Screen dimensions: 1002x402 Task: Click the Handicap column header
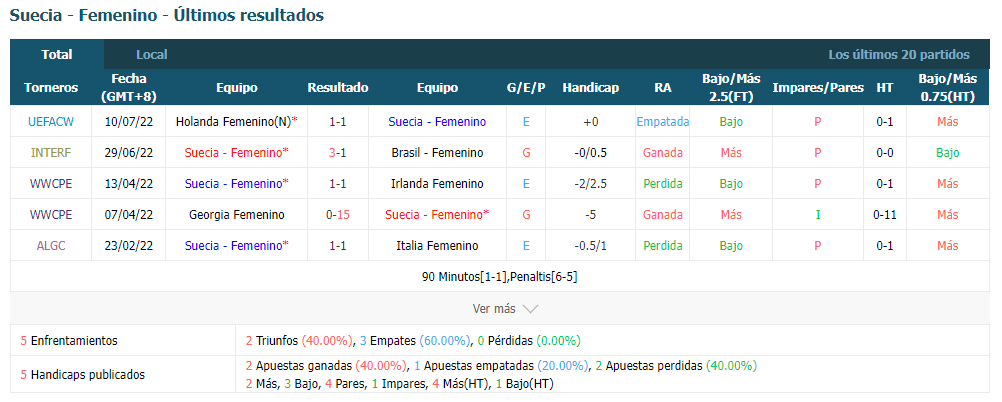pyautogui.click(x=590, y=88)
